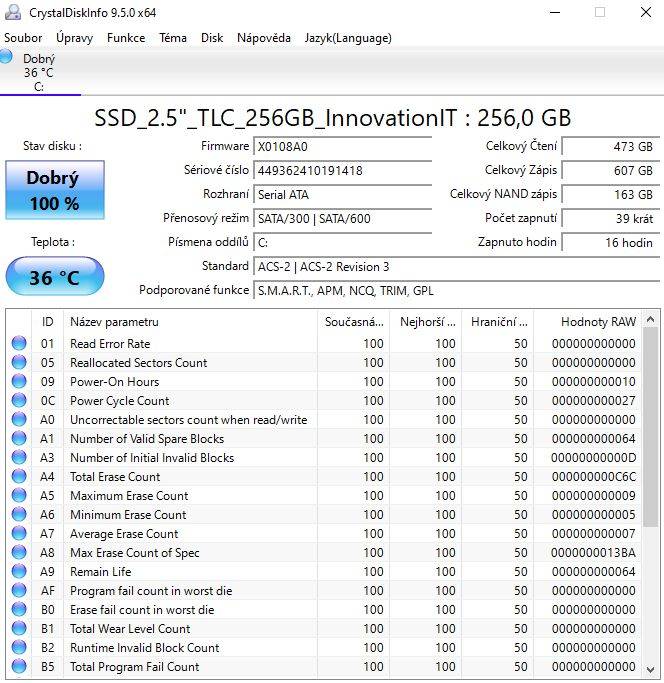Click the Standard field ACS-2 Revision 3
This screenshot has width=664, height=683.
[x=457, y=266]
